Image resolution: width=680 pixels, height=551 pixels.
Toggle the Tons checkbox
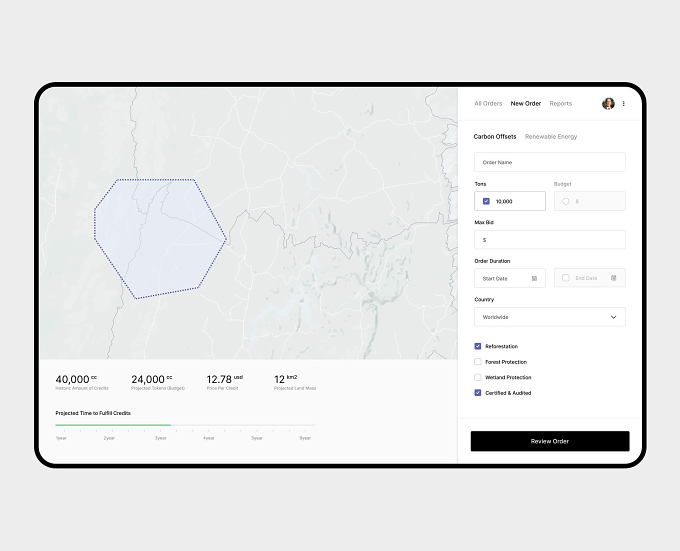tap(486, 201)
